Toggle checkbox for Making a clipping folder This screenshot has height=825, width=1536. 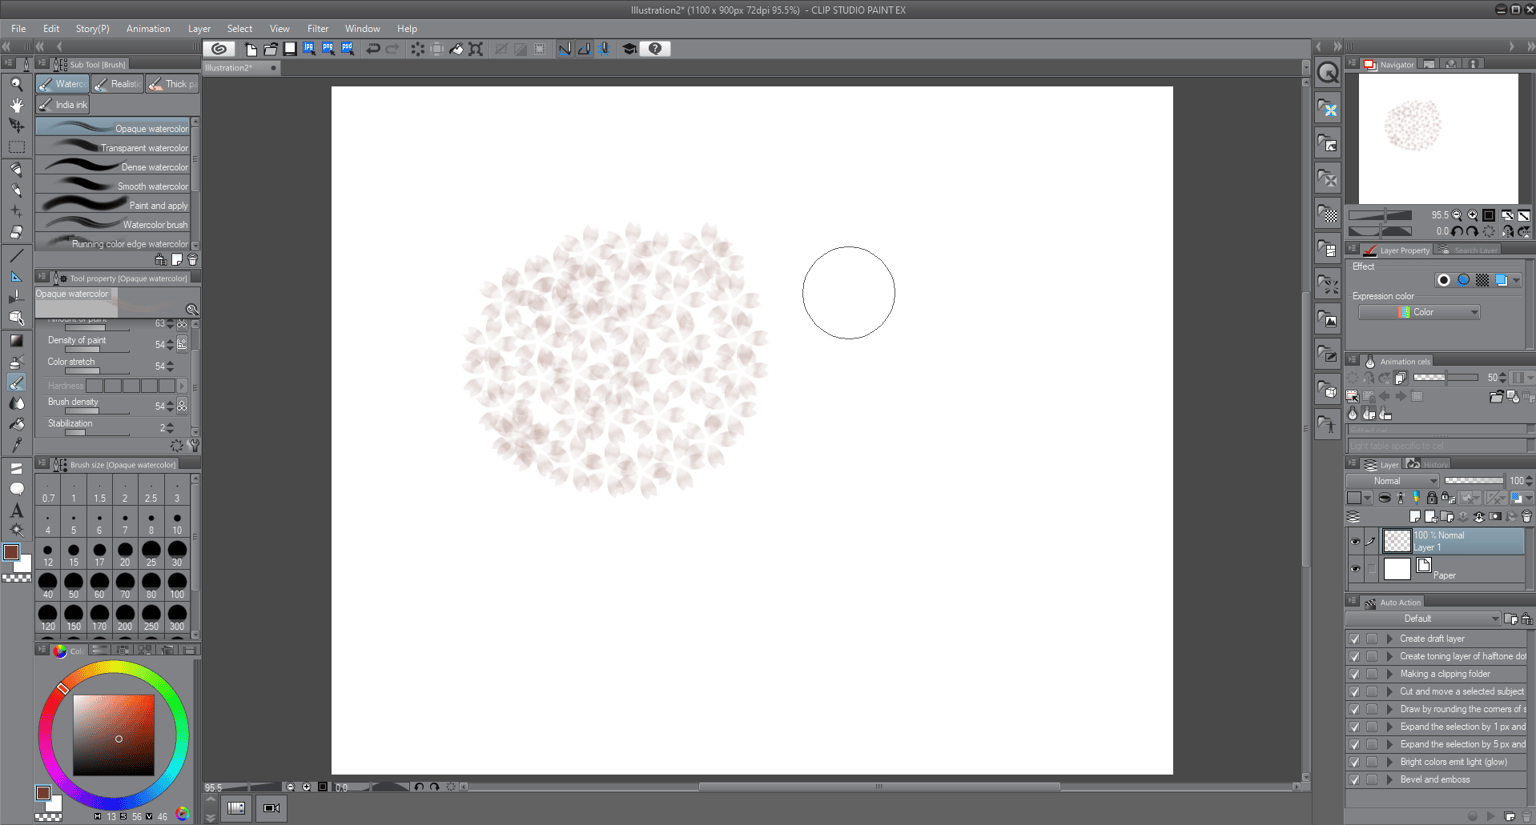[1354, 674]
